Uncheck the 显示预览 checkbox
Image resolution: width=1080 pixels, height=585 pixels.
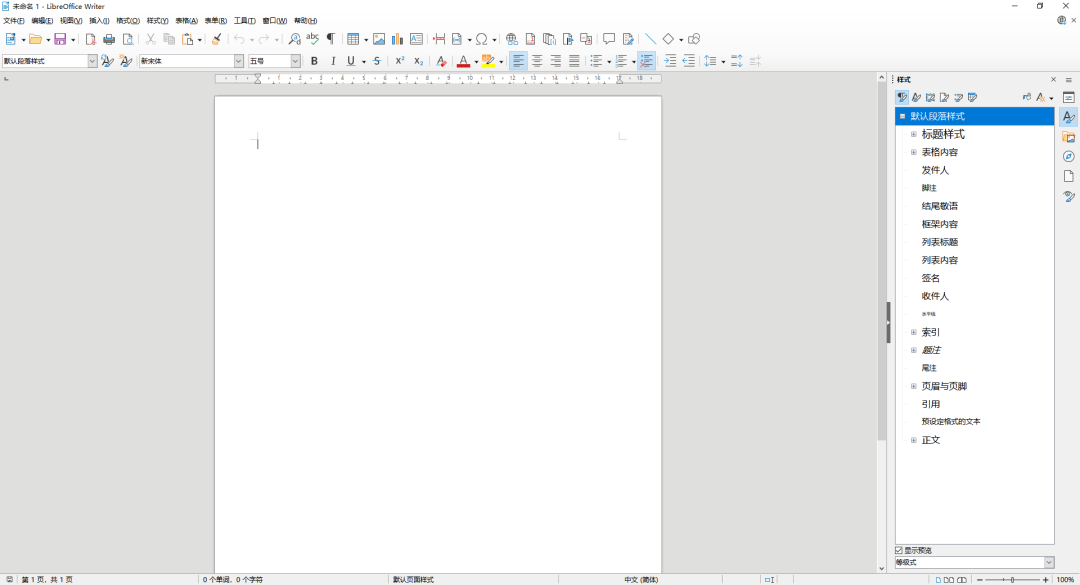click(x=899, y=550)
